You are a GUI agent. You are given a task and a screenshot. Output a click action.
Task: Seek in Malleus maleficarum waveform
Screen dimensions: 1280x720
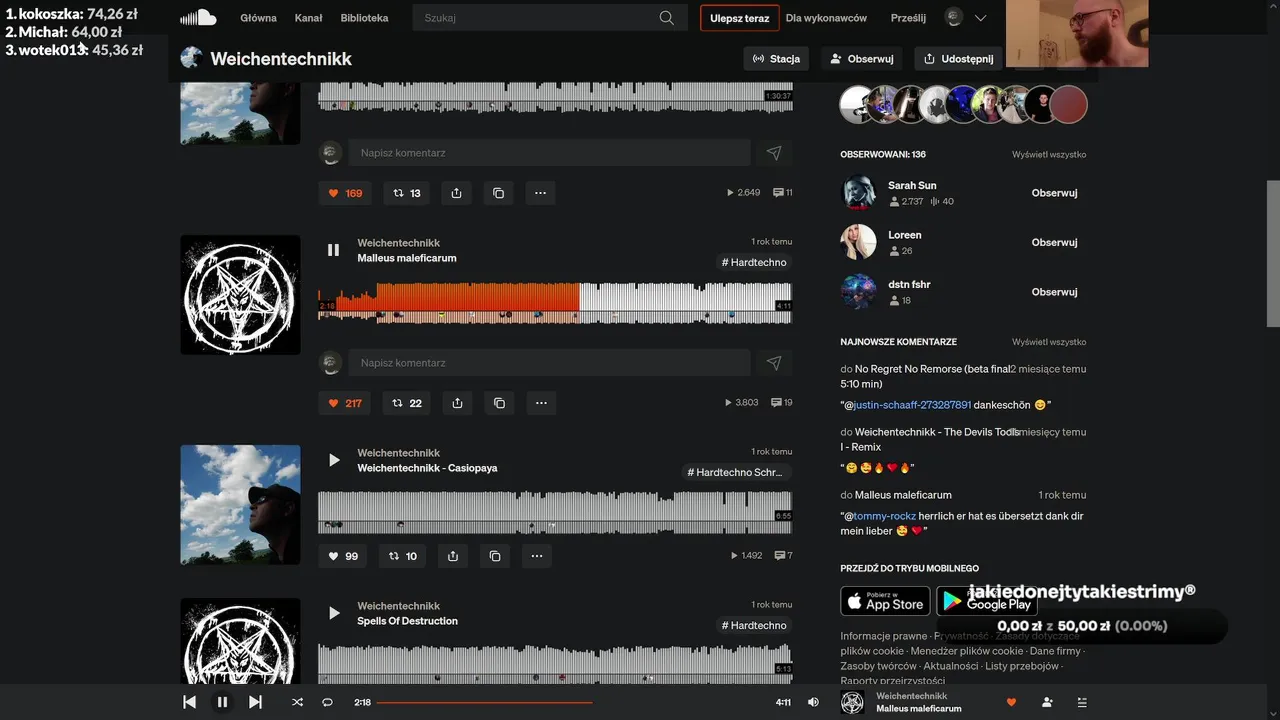click(555, 301)
